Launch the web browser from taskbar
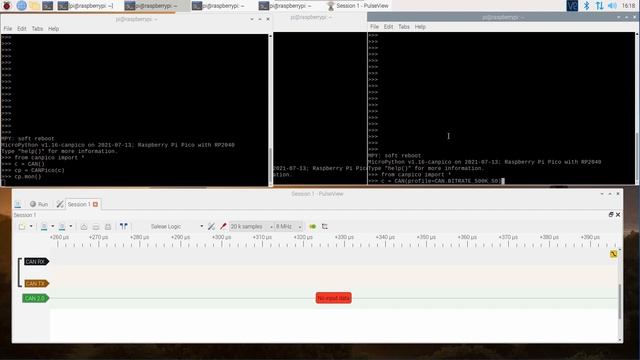The width and height of the screenshot is (640, 360). point(21,5)
